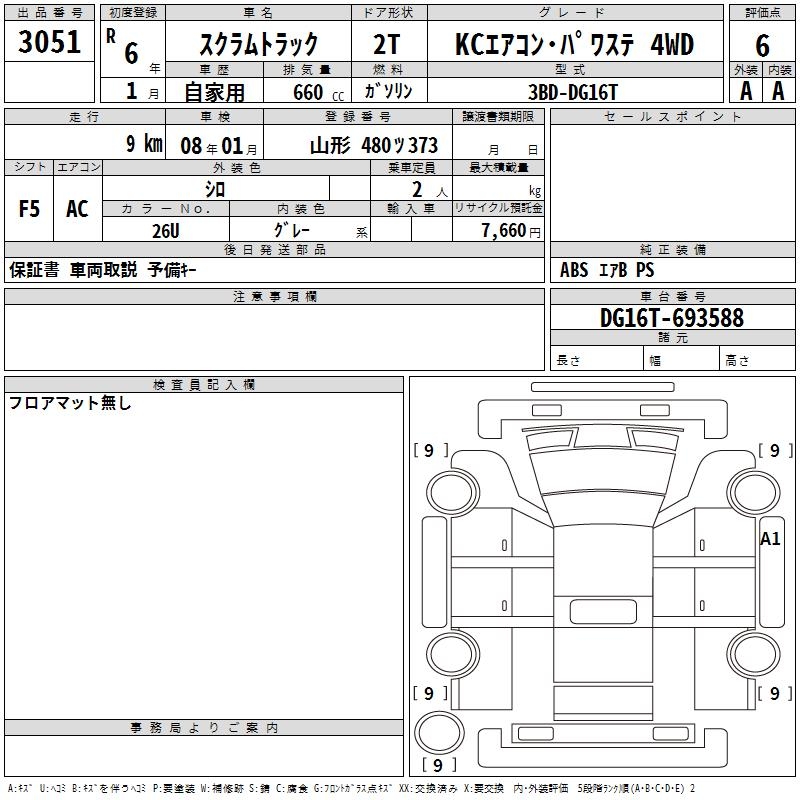Click the seating capacity 2 人
The width and height of the screenshot is (800, 800).
430,189
